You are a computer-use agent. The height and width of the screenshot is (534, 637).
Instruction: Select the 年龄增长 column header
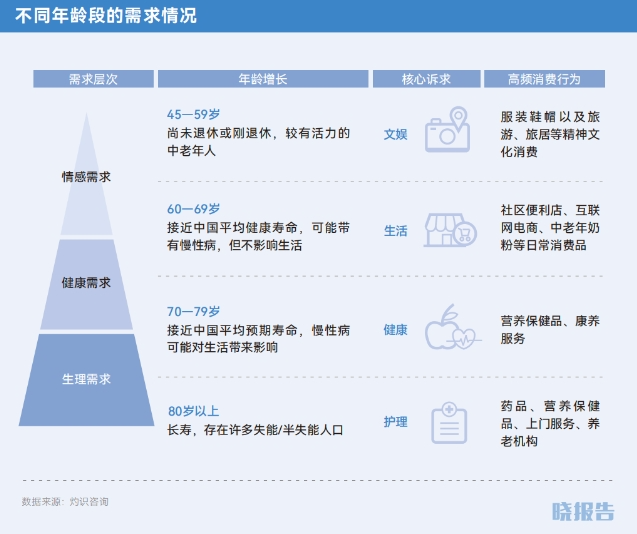[263, 79]
